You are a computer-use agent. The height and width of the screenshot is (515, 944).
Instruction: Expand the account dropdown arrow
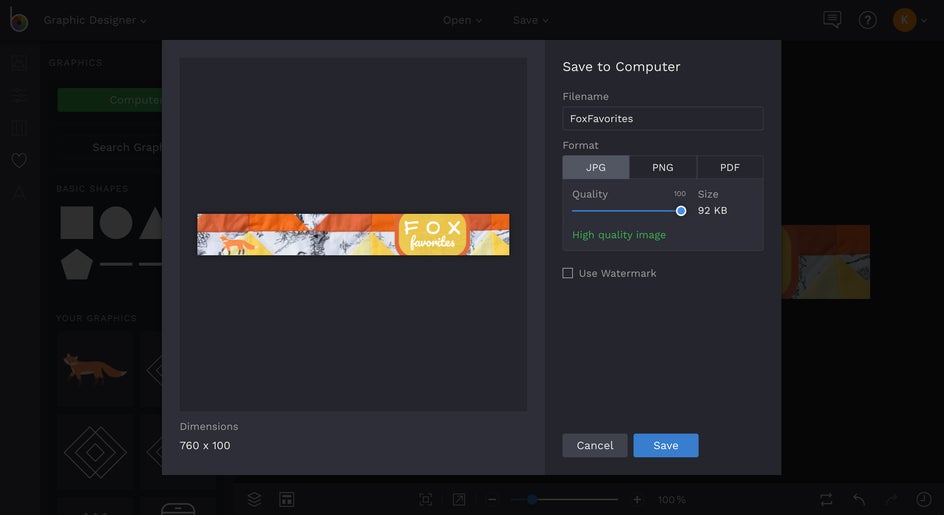click(x=924, y=20)
